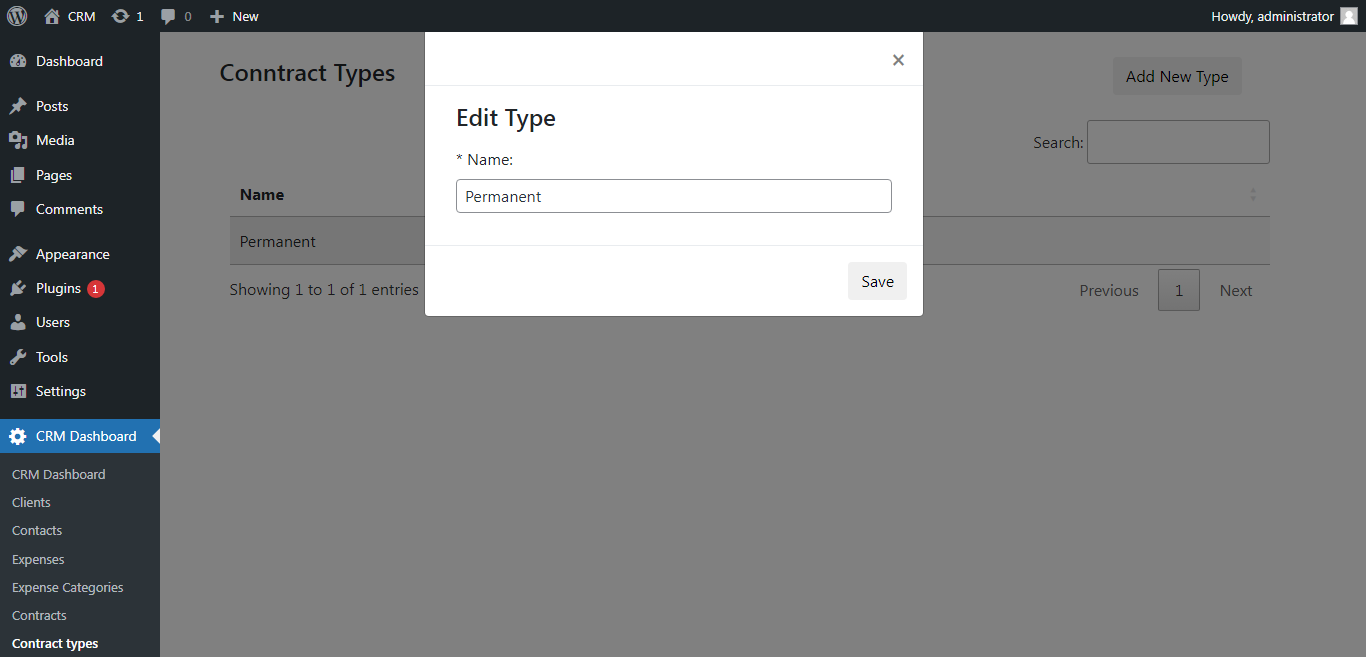Open Plugins via its plug icon
1366x657 pixels.
[x=20, y=288]
